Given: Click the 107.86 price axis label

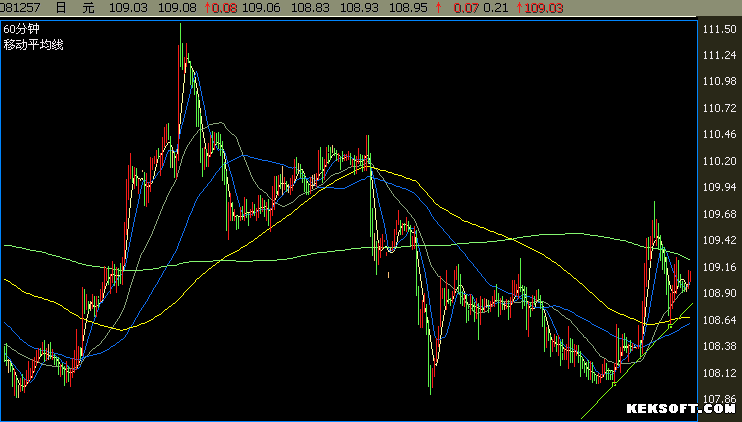Looking at the screenshot, I should [x=719, y=399].
